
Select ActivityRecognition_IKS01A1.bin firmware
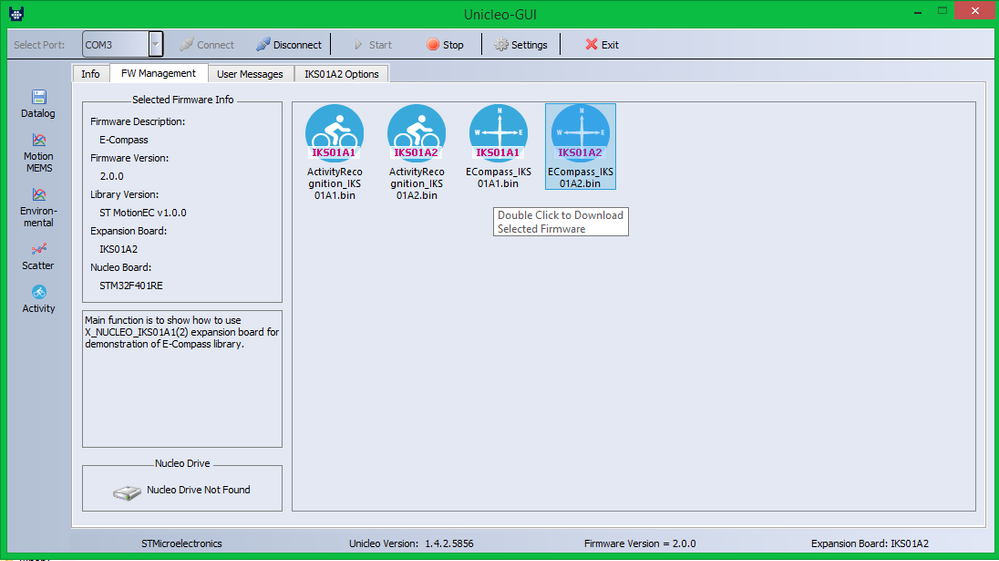coord(334,153)
